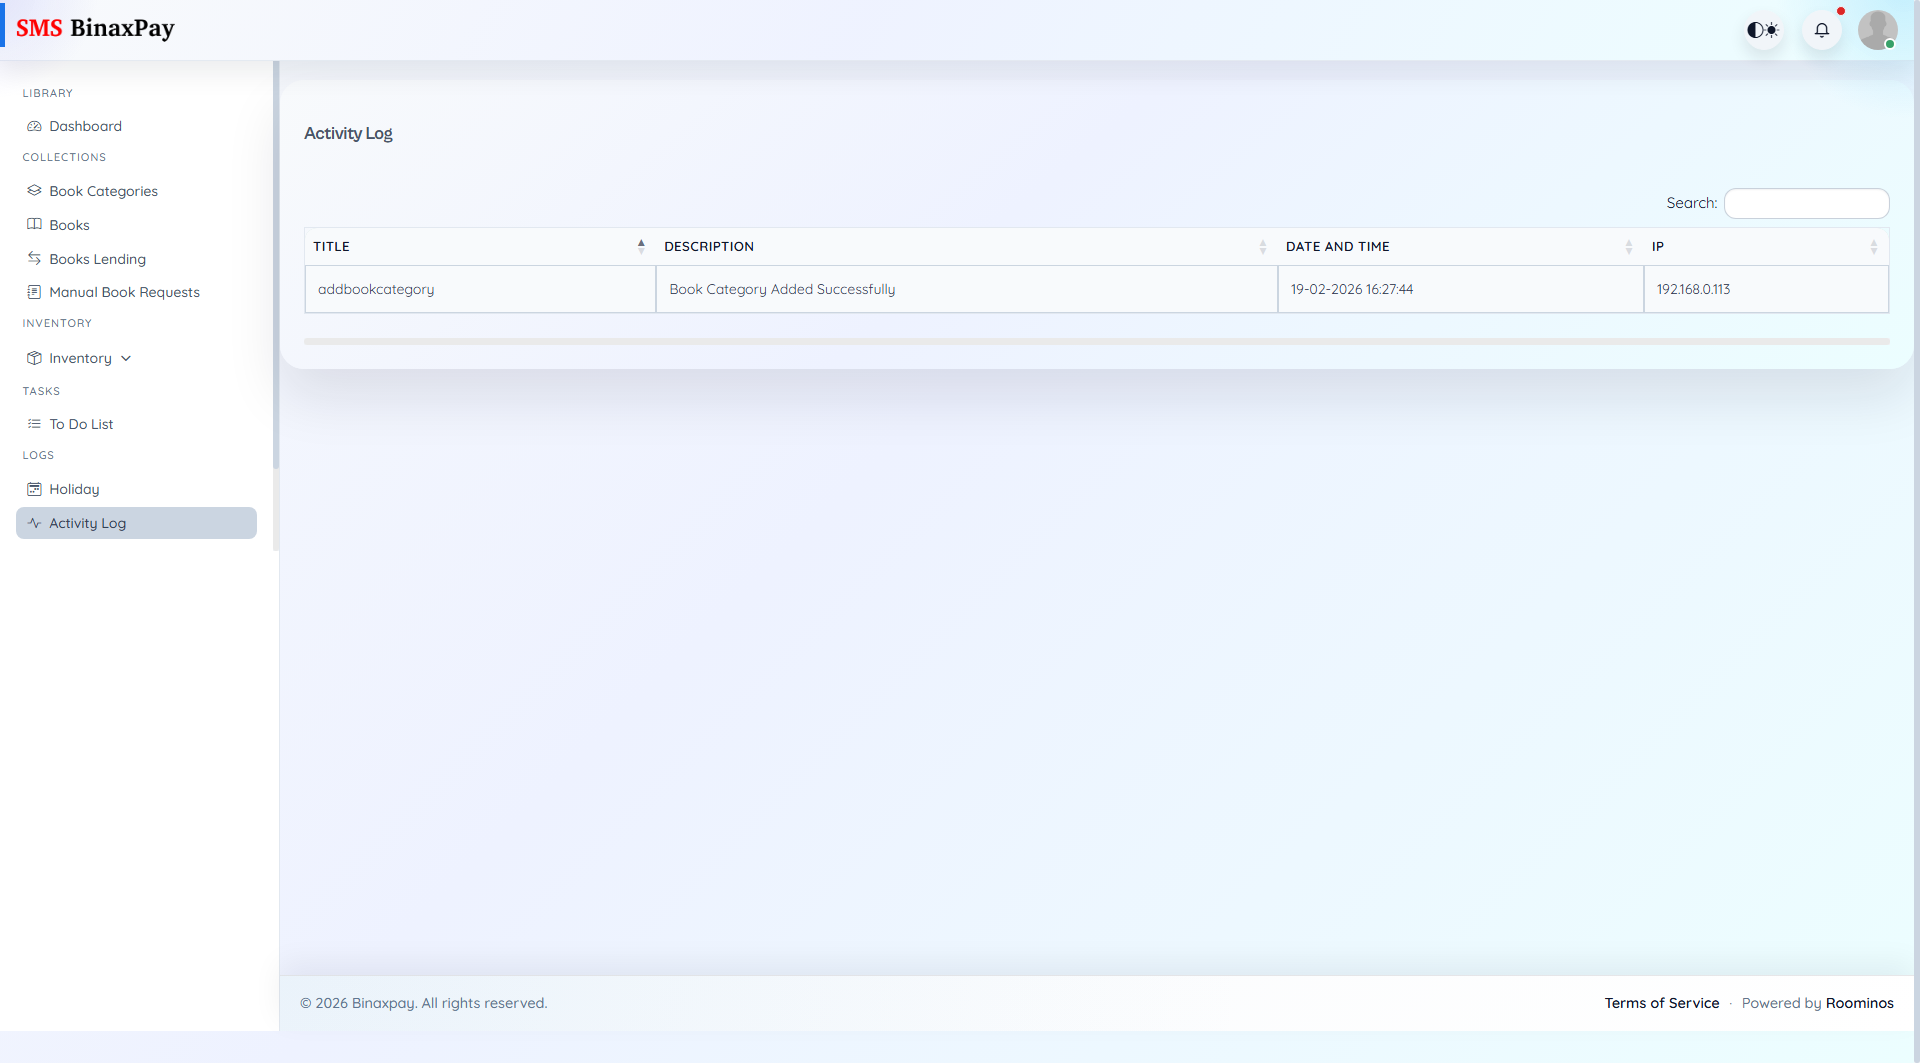This screenshot has width=1920, height=1063.
Task: Open the Dashboard from the sidebar icon
Action: [34, 126]
